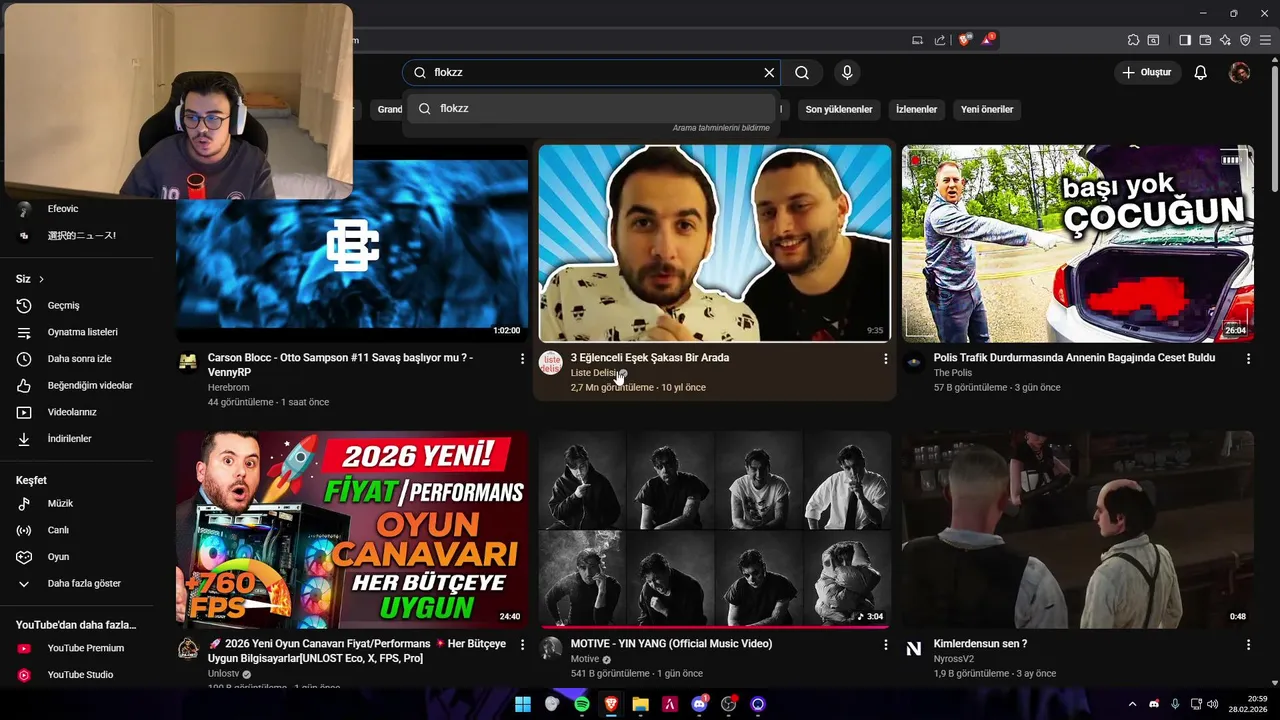The height and width of the screenshot is (720, 1280).
Task: Click the Brave Shields lion icon
Action: [x=964, y=40]
